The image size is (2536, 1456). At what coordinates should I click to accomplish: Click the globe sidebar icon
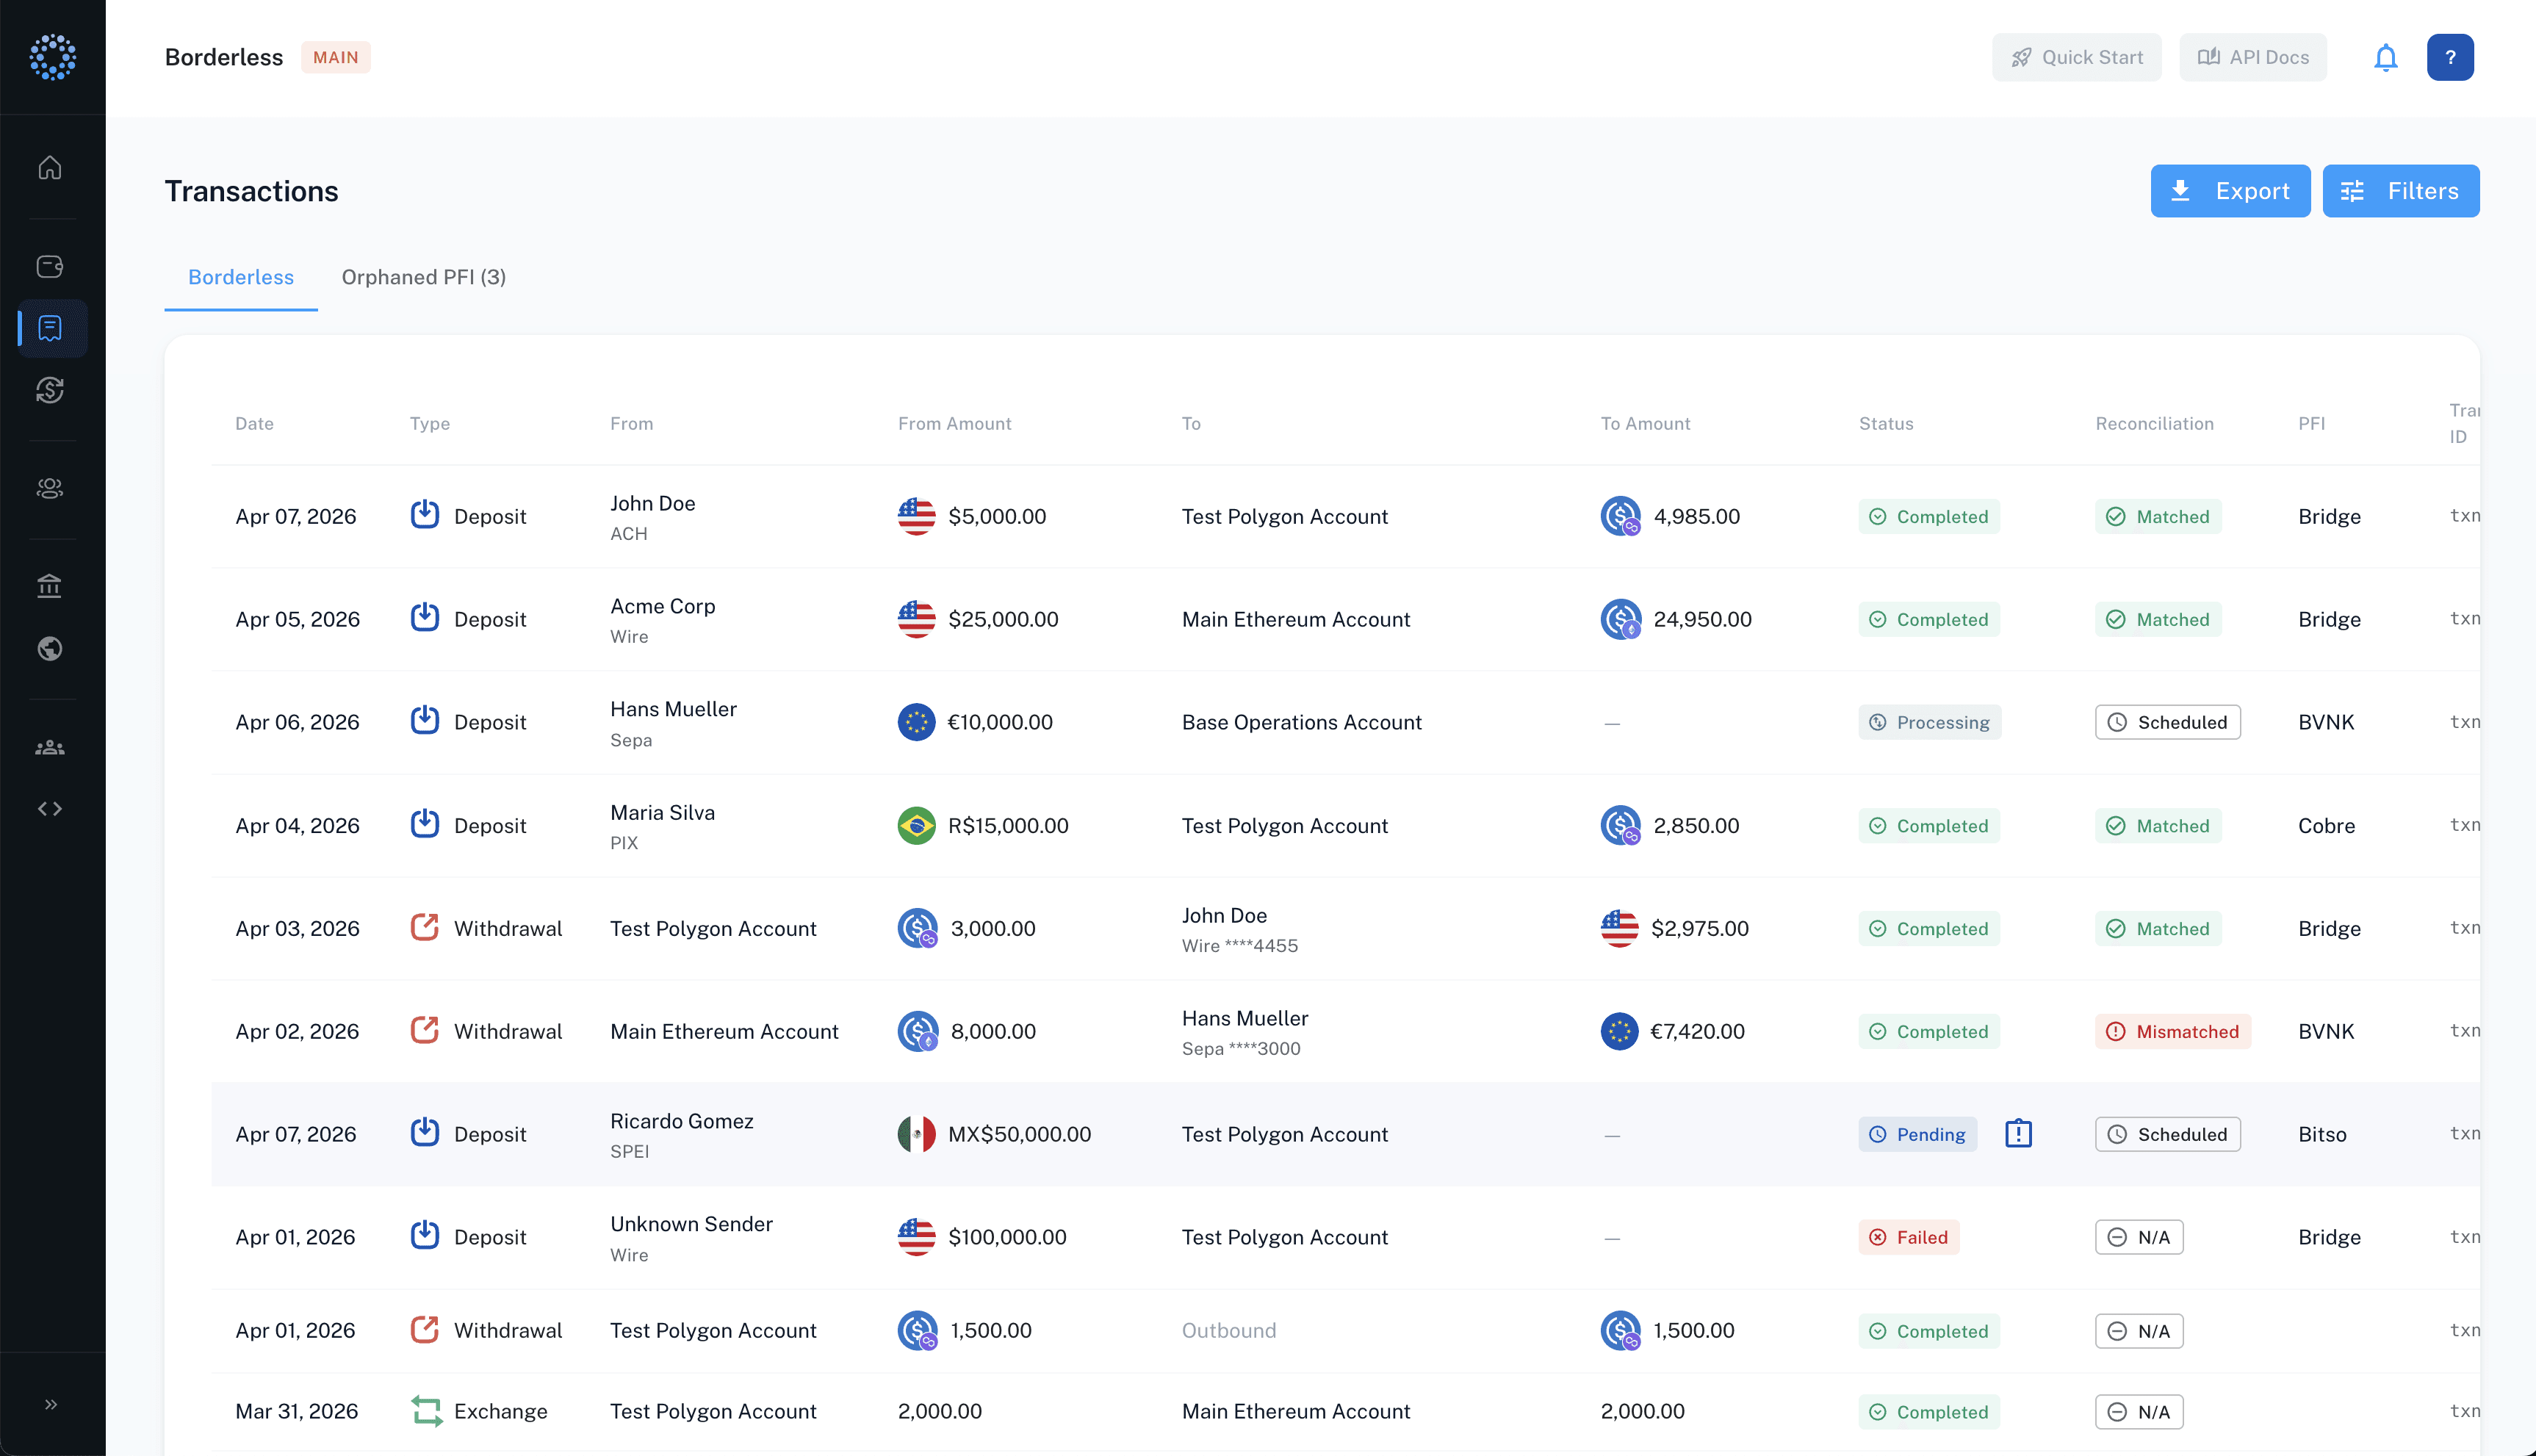point(50,649)
